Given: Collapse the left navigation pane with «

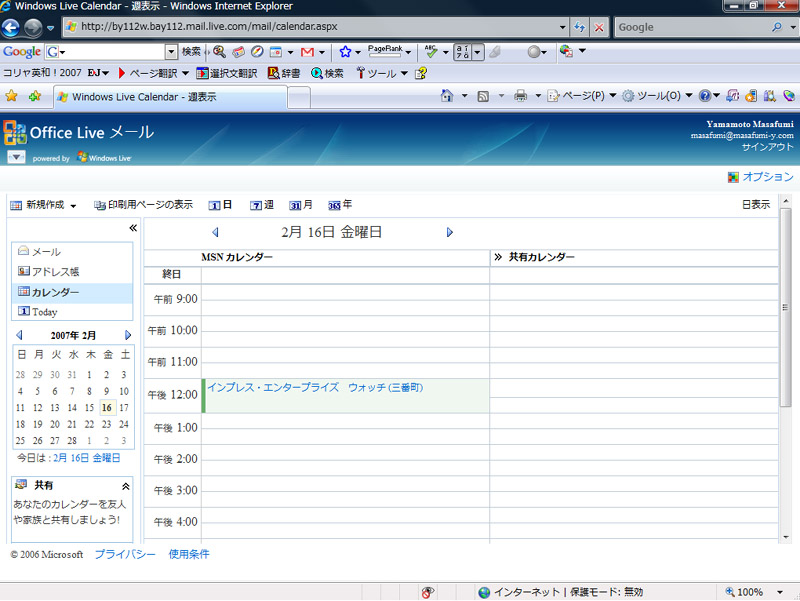Looking at the screenshot, I should pos(133,228).
